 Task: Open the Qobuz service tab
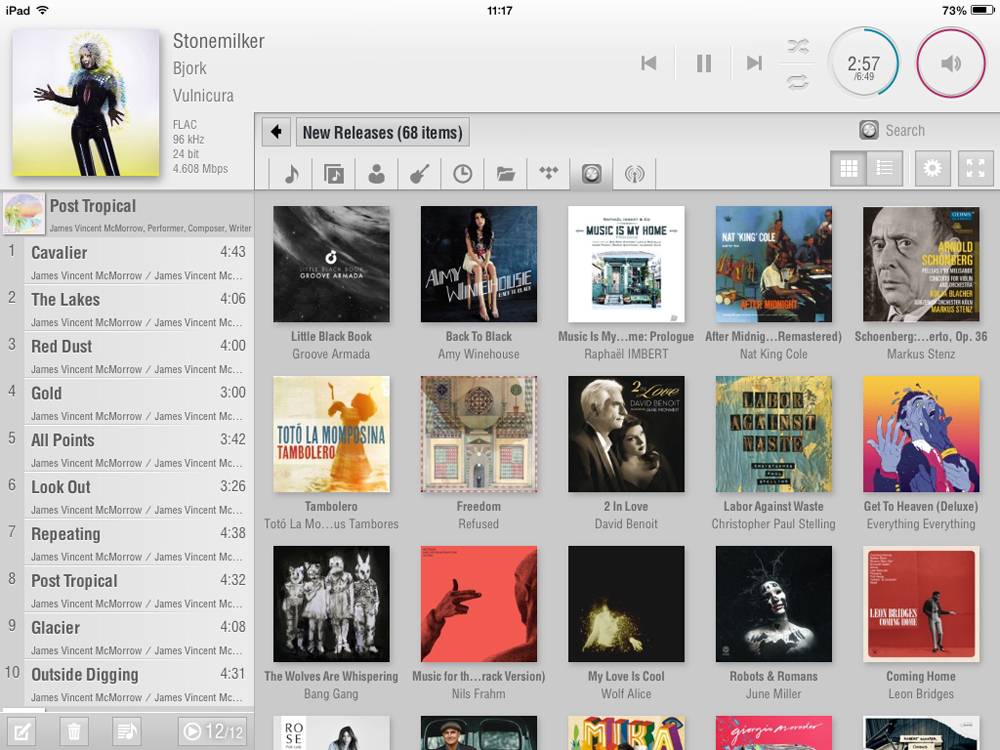(x=591, y=173)
